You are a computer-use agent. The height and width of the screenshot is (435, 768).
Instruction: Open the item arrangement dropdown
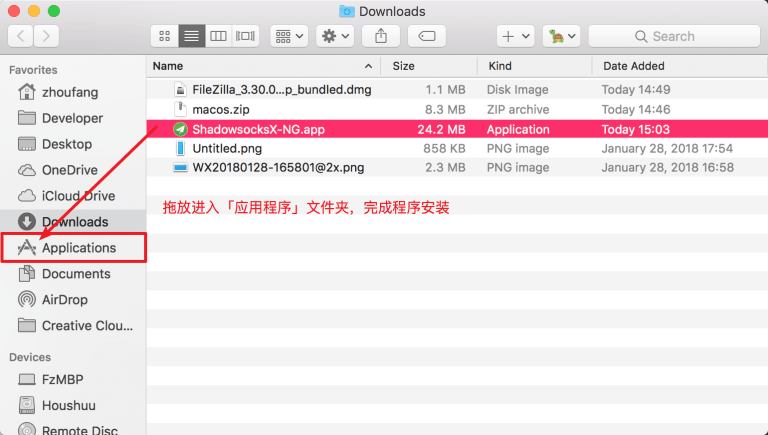(x=289, y=36)
